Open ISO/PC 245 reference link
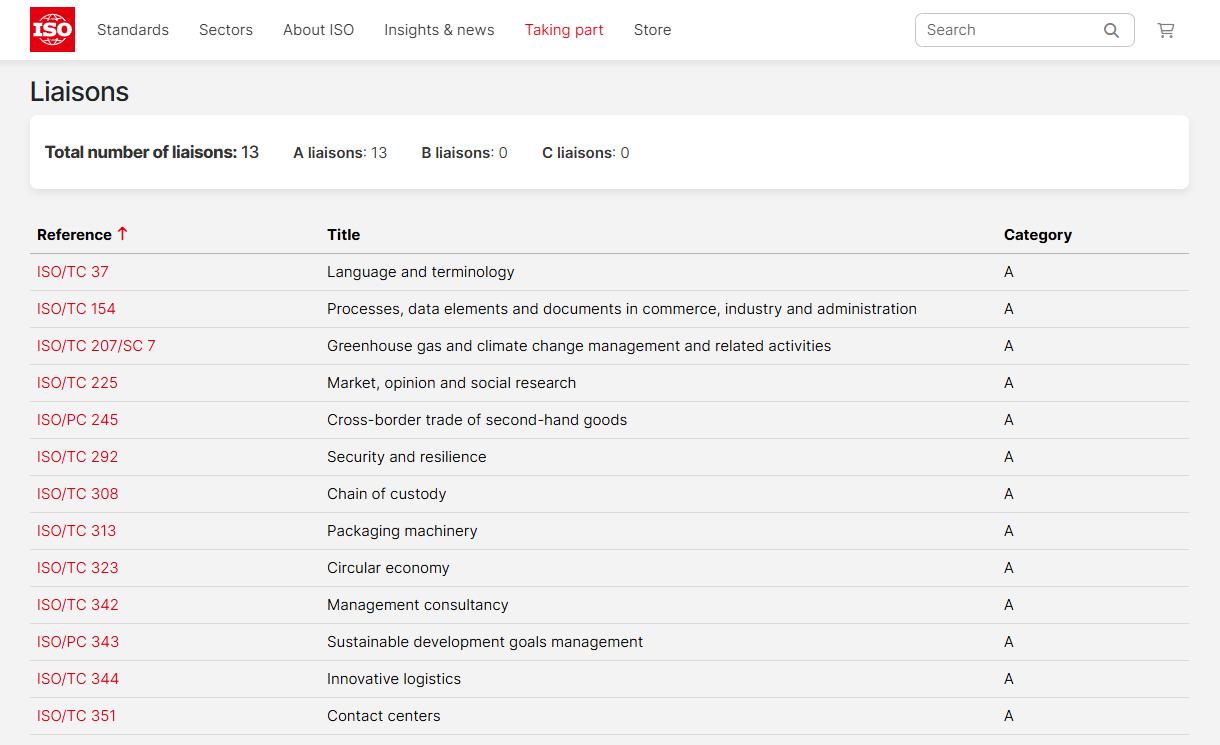This screenshot has height=745, width=1220. point(77,420)
